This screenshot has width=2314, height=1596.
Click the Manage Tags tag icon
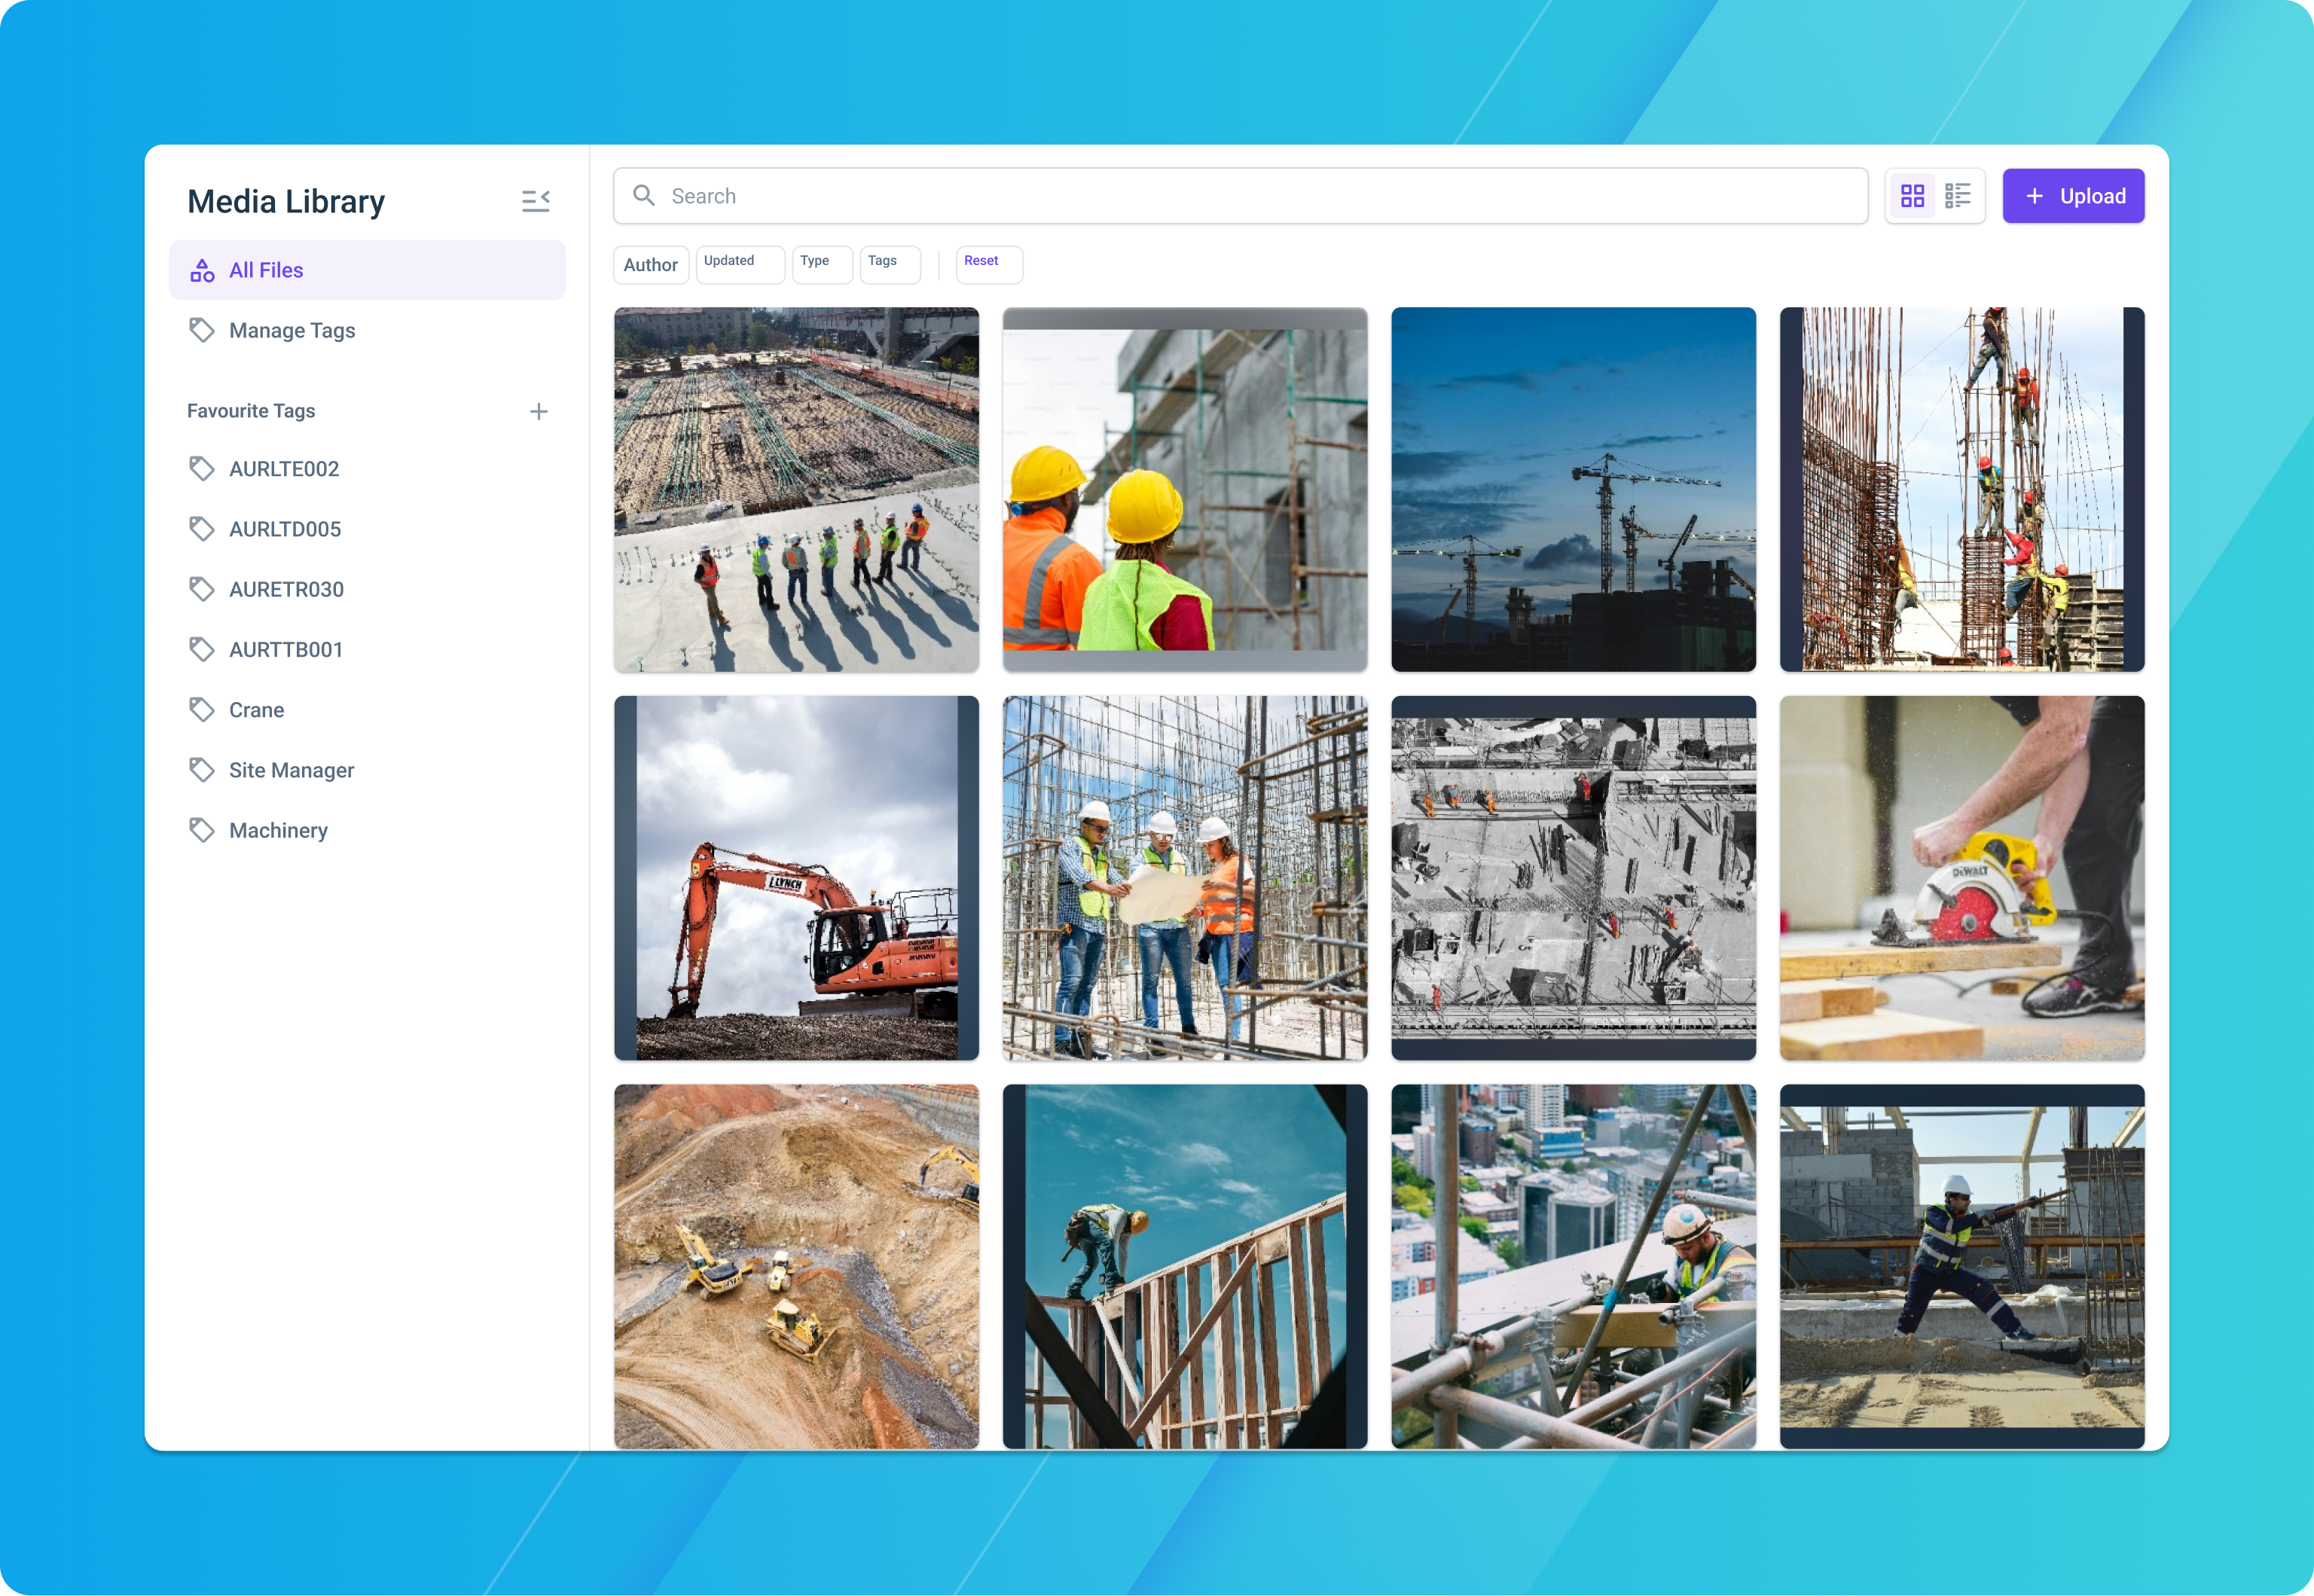click(x=202, y=330)
